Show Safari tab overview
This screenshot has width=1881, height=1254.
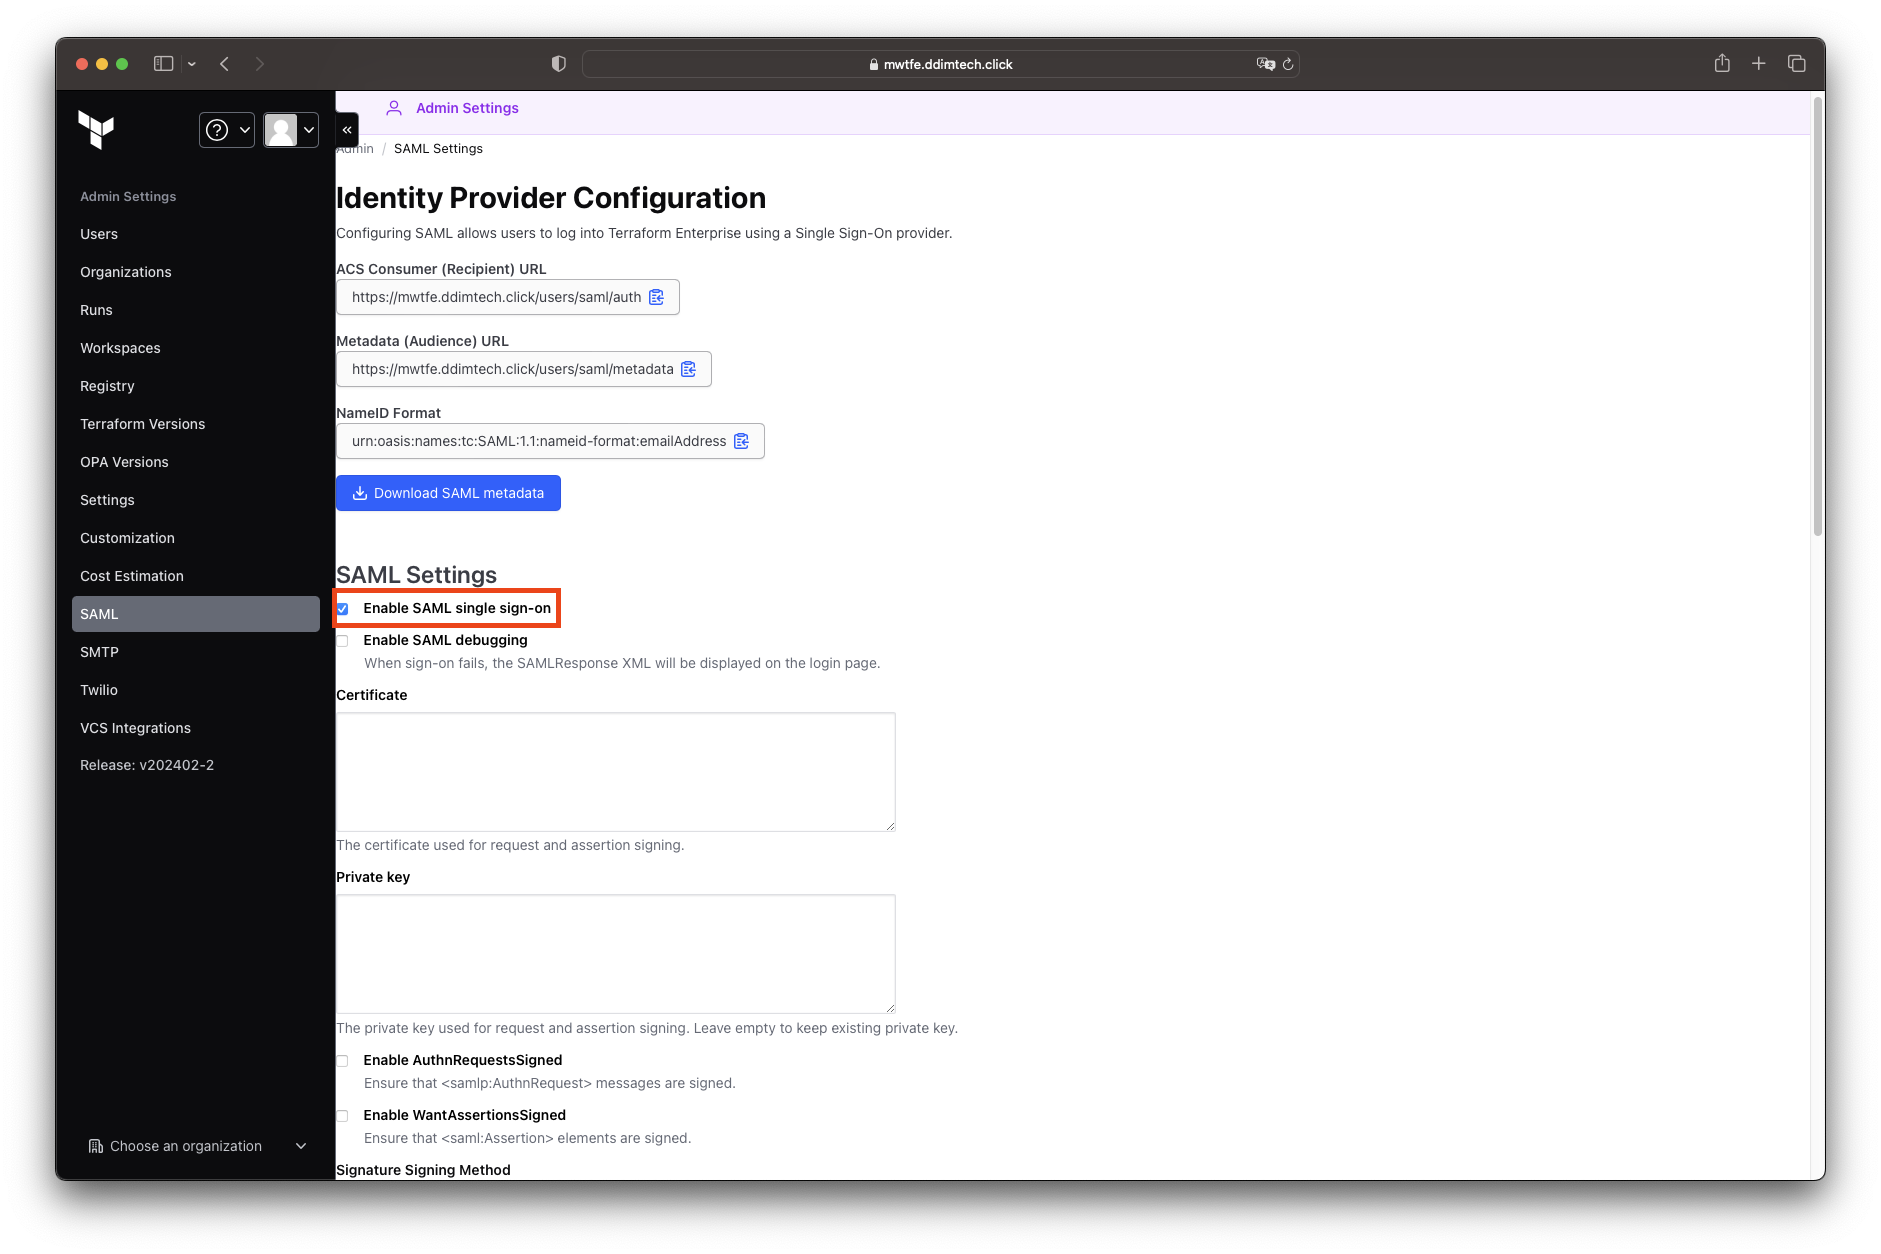1797,63
